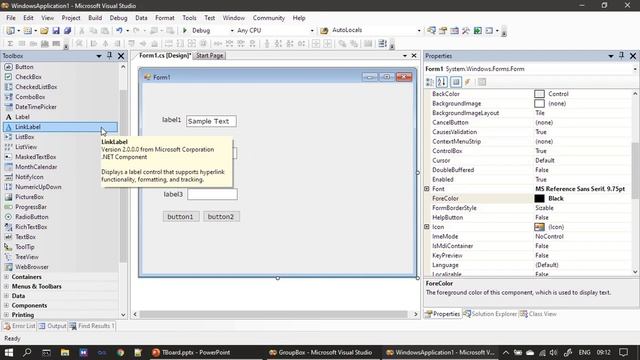Expand the Icon property node
The height and width of the screenshot is (360, 640).
[427, 227]
